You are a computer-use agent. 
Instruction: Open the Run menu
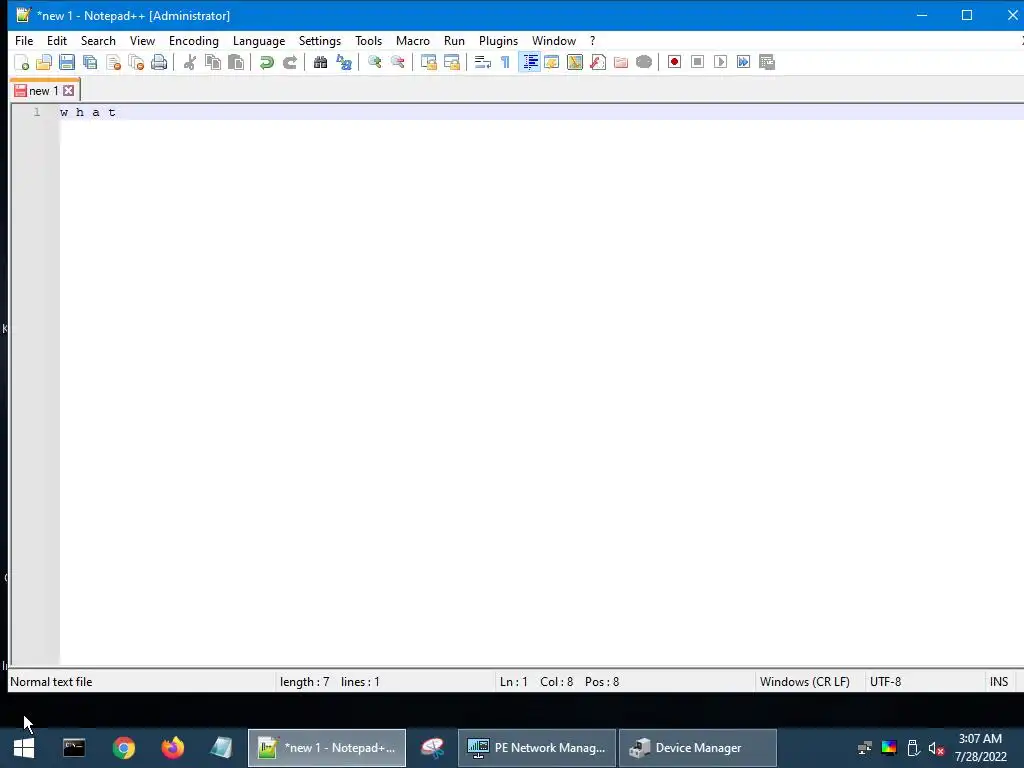click(x=455, y=40)
